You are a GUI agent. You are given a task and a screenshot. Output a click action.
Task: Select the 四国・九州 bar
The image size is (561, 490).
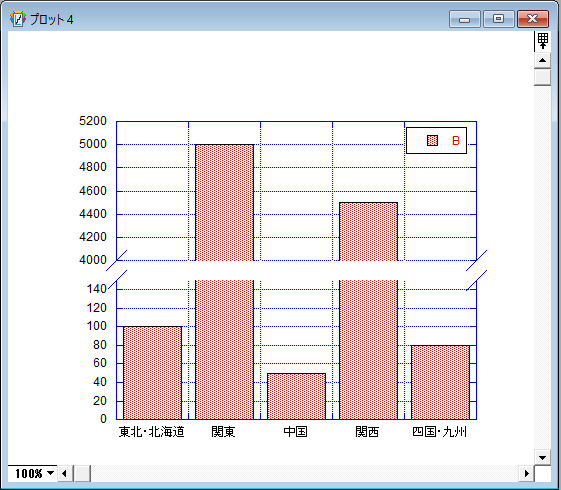coord(440,382)
